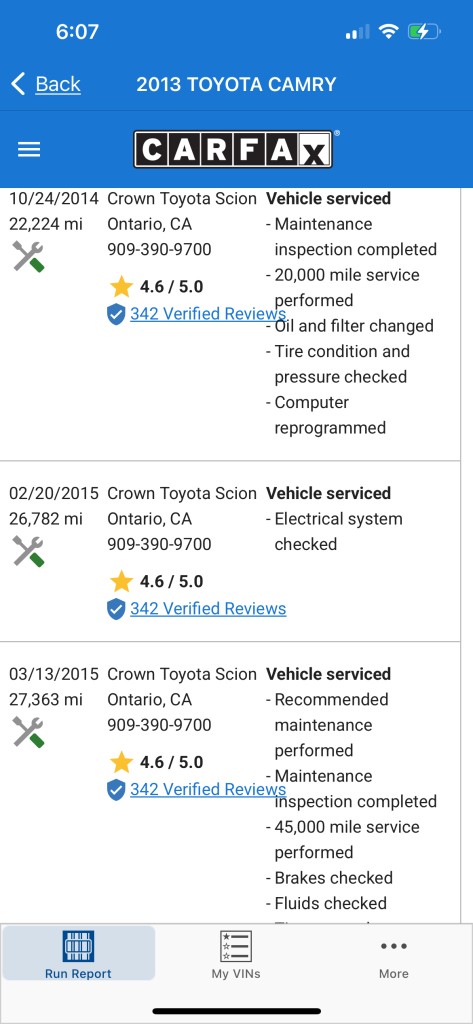Tap the gold star rating in 02/20/2015 entry
This screenshot has height=1024, width=473.
coord(121,581)
